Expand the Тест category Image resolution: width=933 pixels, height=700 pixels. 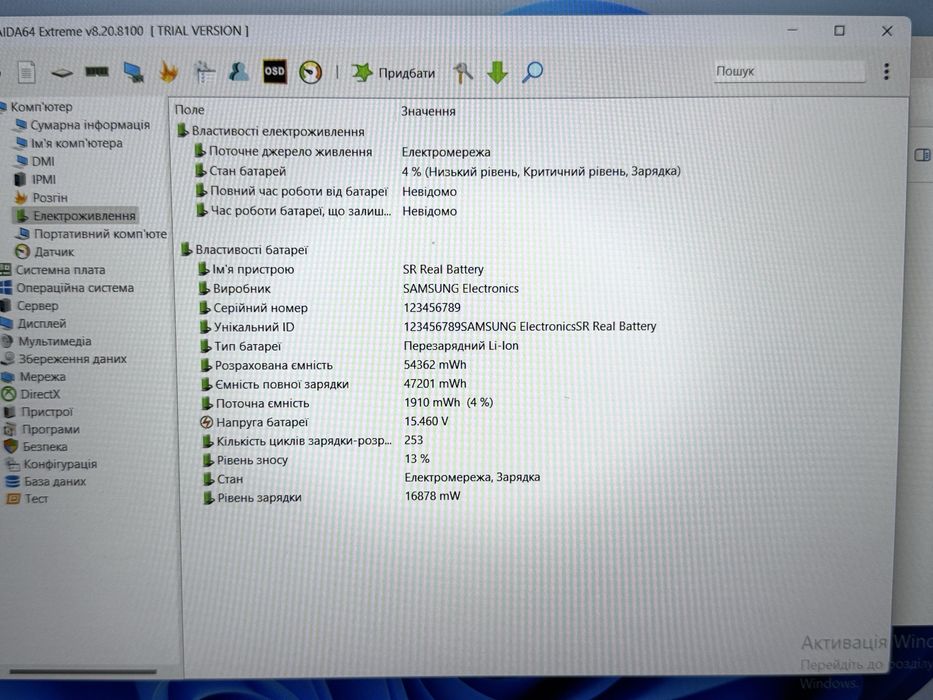tap(27, 498)
